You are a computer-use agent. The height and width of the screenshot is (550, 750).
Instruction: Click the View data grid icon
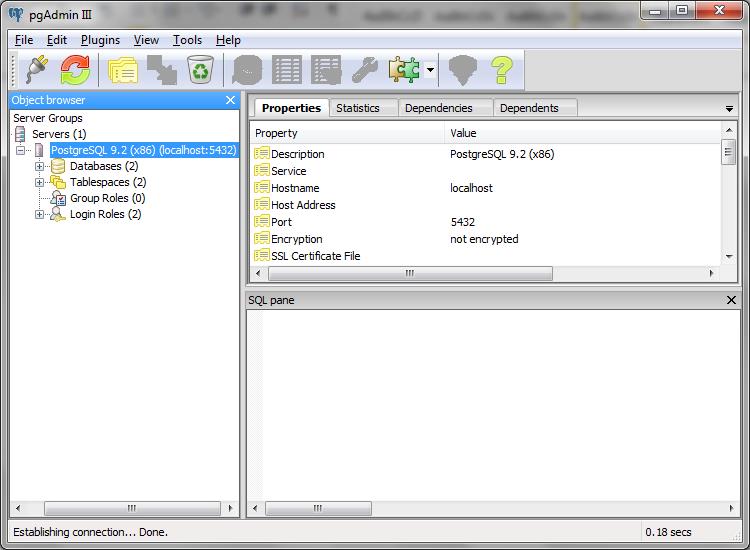[287, 70]
